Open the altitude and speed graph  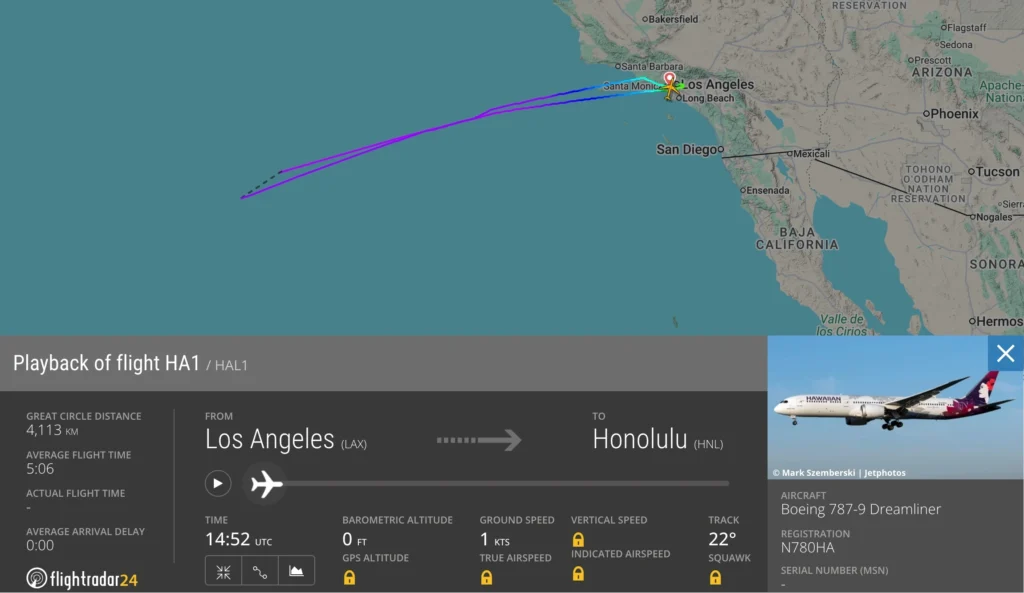[x=296, y=571]
